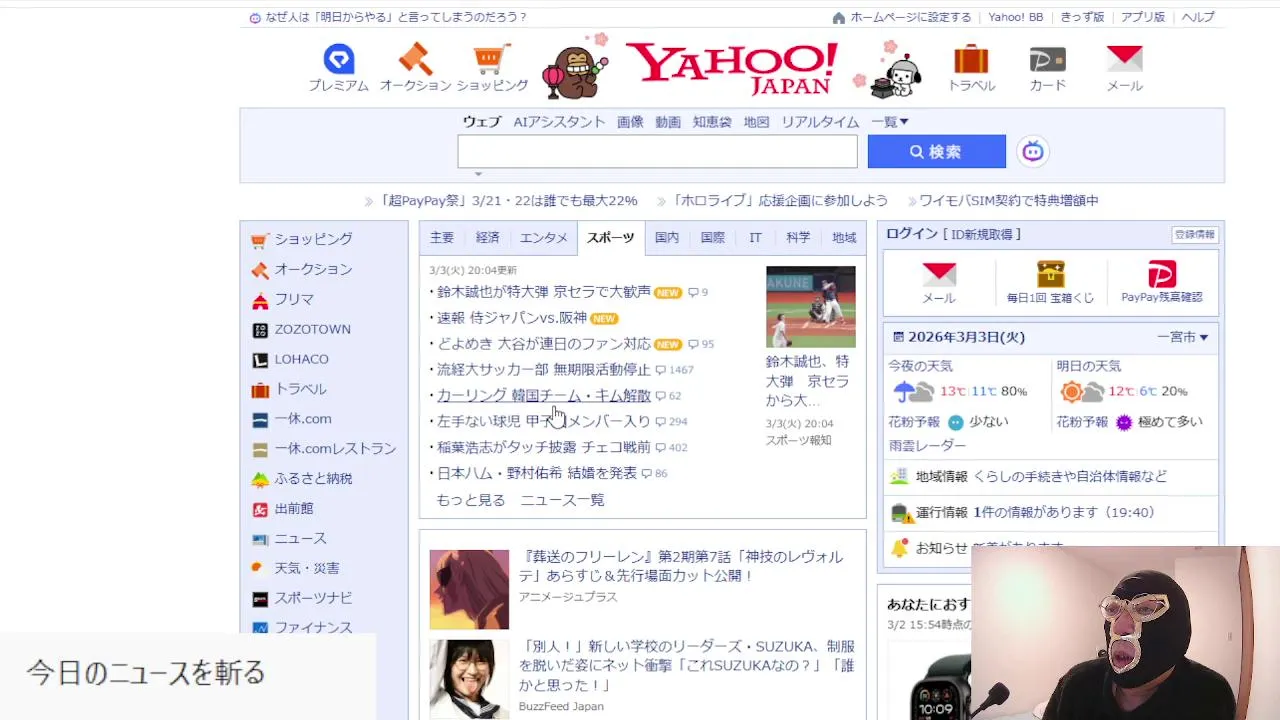1280x720 pixels.
Task: Switch to the 国際 news tab
Action: pos(713,238)
